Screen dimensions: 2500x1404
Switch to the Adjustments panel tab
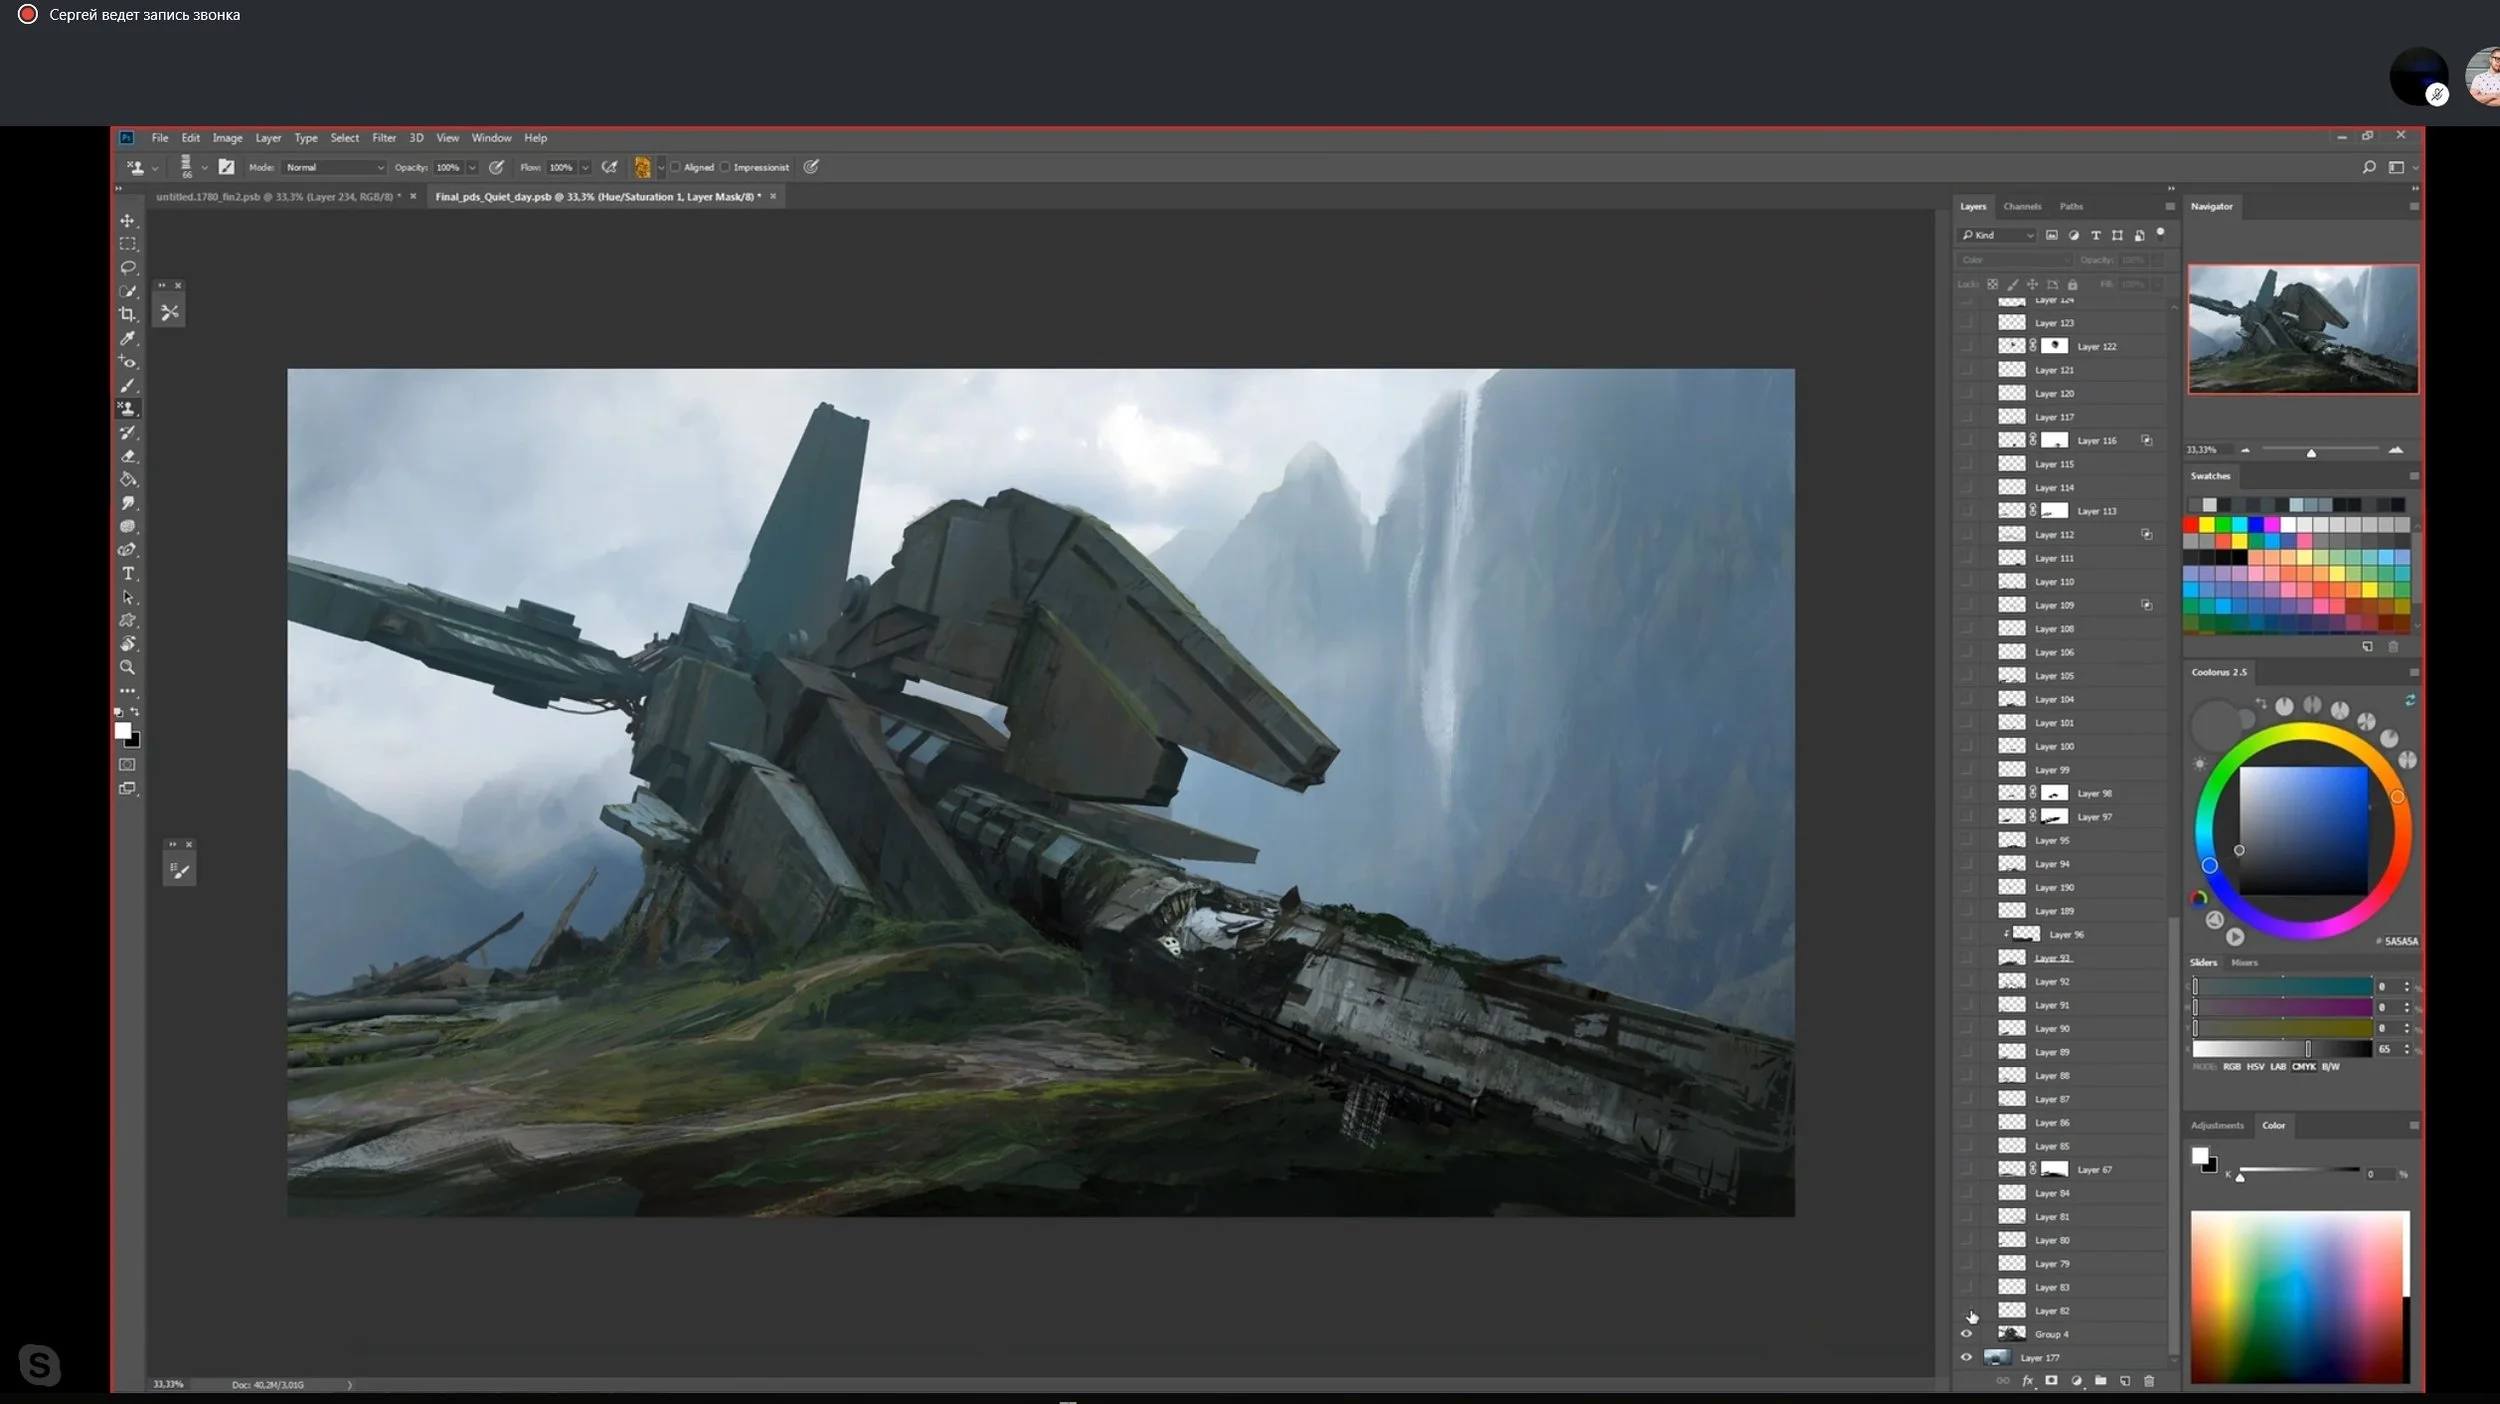point(2217,1125)
